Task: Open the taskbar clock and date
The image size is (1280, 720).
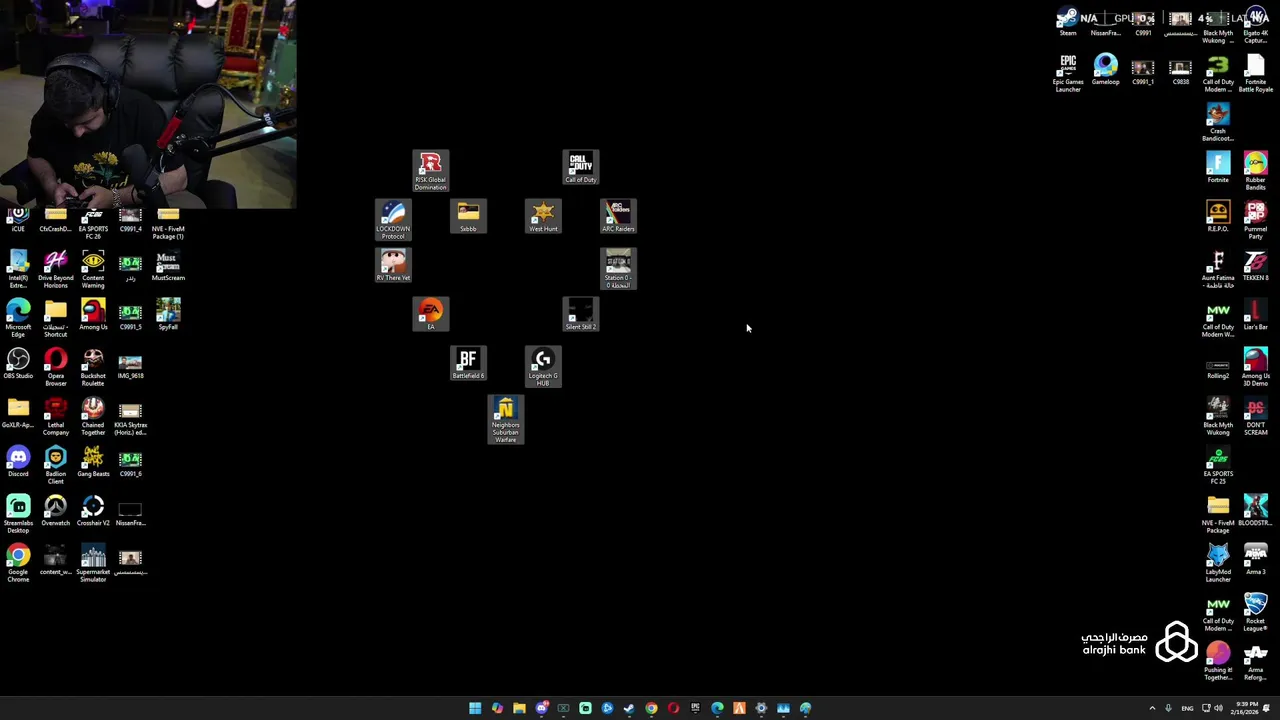Action: pyautogui.click(x=1245, y=708)
